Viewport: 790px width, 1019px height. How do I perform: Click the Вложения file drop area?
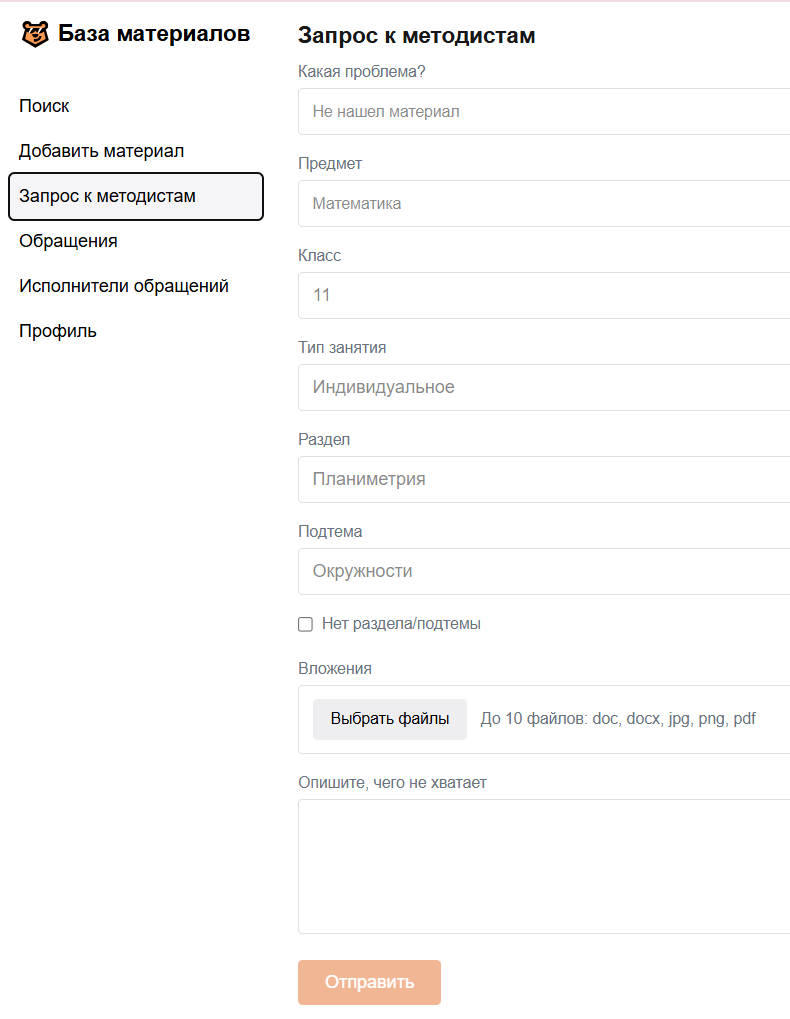tap(544, 719)
